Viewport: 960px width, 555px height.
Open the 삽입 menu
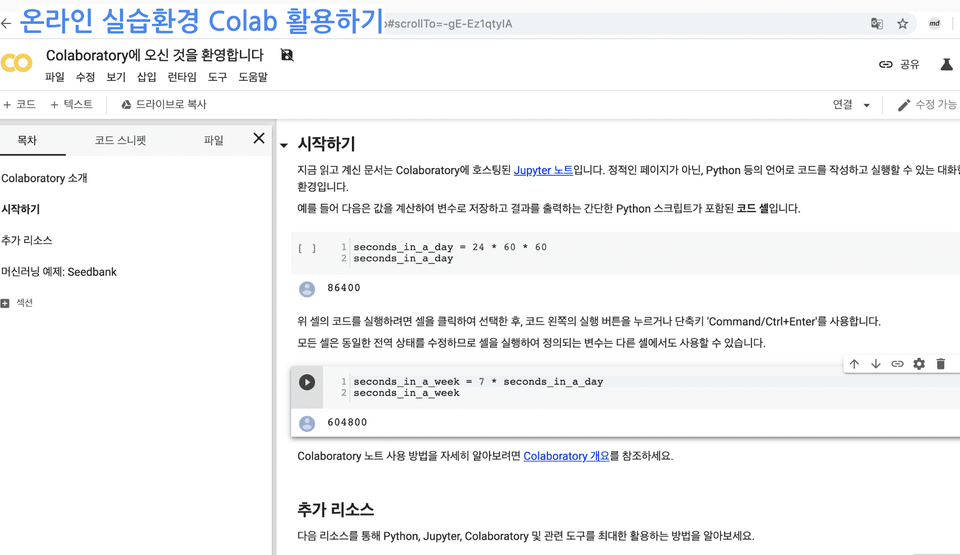click(x=146, y=77)
